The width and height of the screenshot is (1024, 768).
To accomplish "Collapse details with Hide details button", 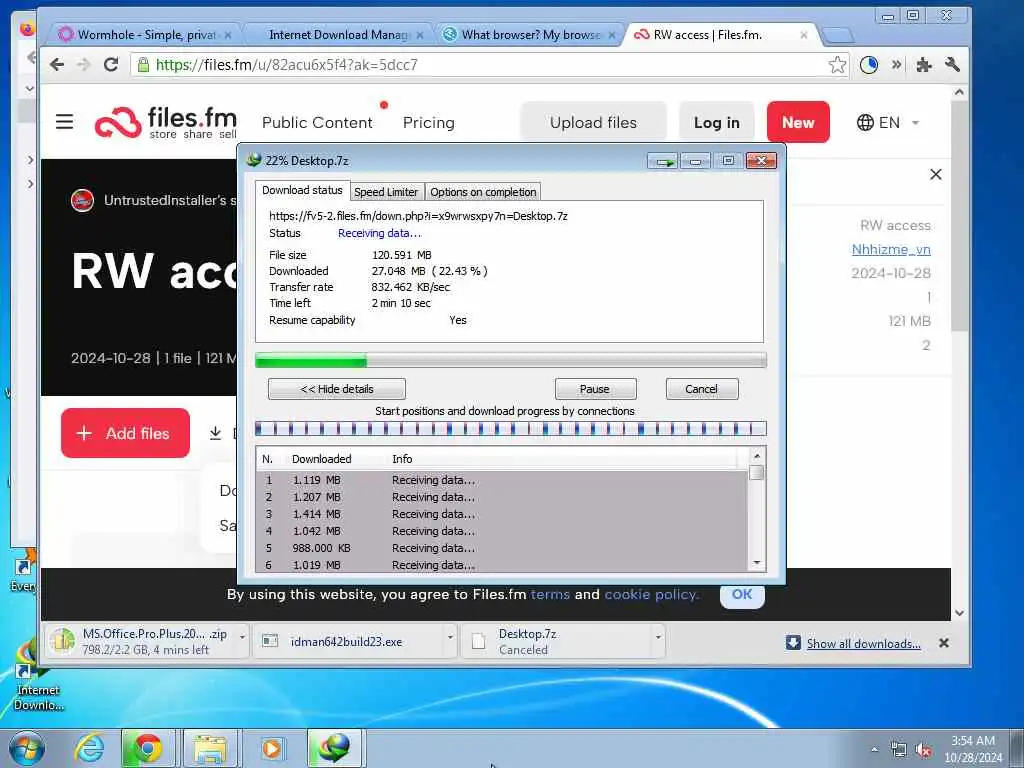I will (337, 389).
